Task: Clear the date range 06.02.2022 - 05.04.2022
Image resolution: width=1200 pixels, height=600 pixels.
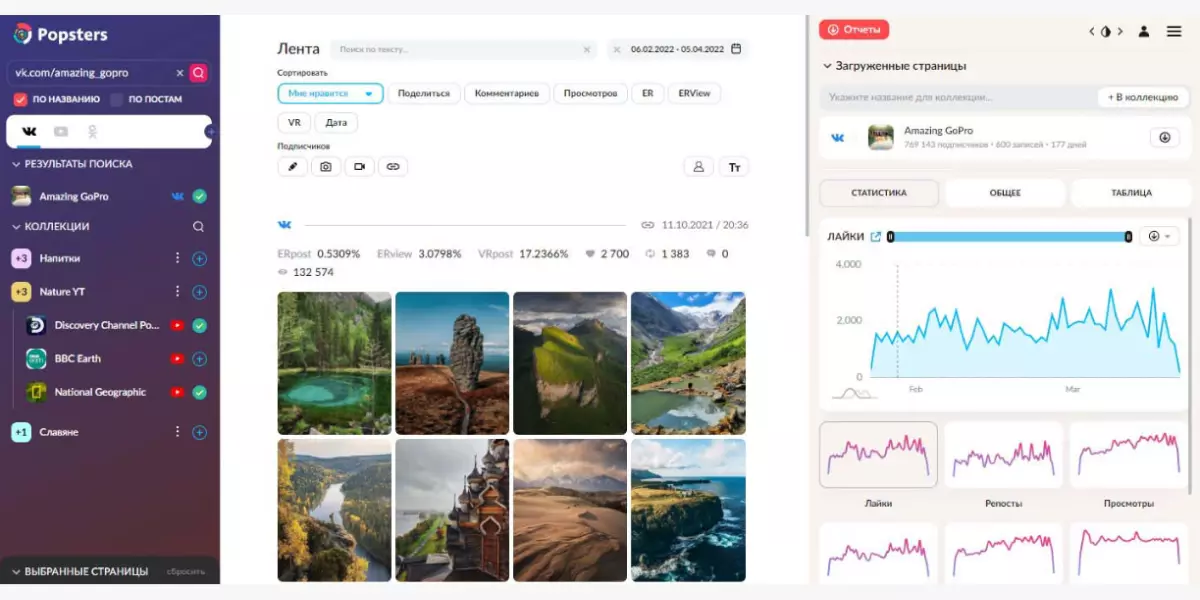Action: click(616, 49)
